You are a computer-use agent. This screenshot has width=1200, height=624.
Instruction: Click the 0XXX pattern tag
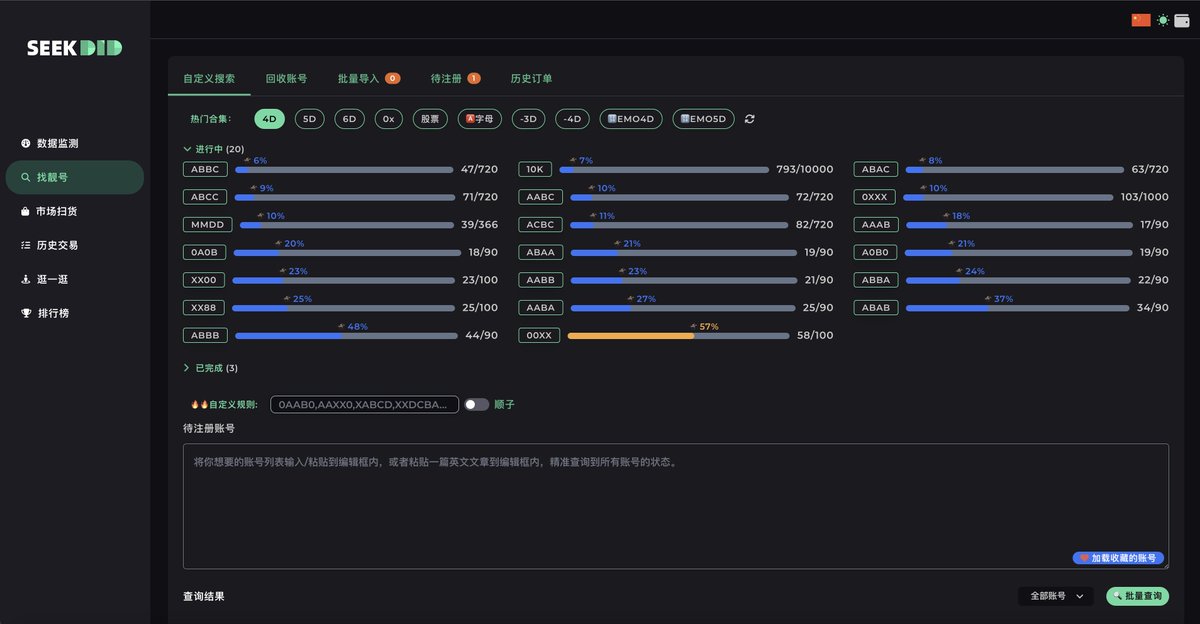(x=875, y=197)
